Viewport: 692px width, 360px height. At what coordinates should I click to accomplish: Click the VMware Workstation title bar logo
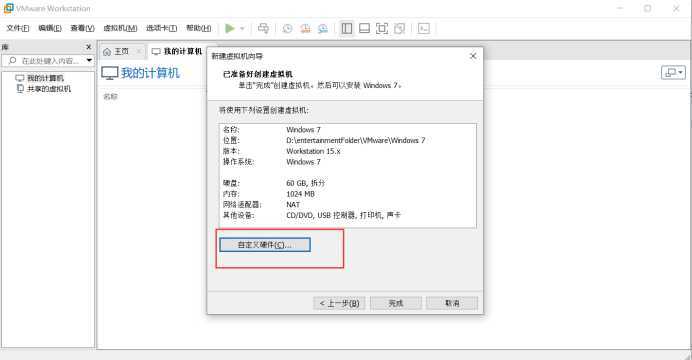tap(8, 8)
